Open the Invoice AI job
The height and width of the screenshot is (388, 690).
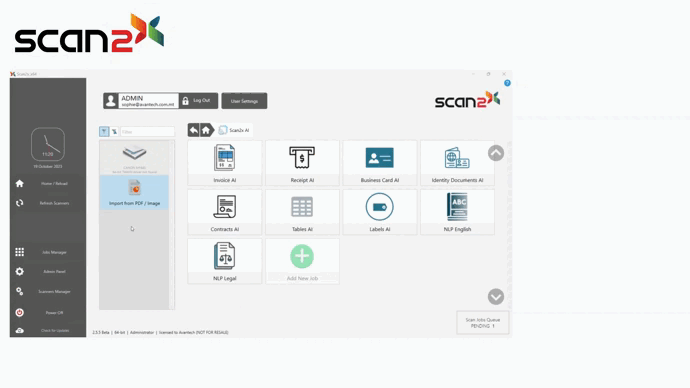click(x=224, y=163)
